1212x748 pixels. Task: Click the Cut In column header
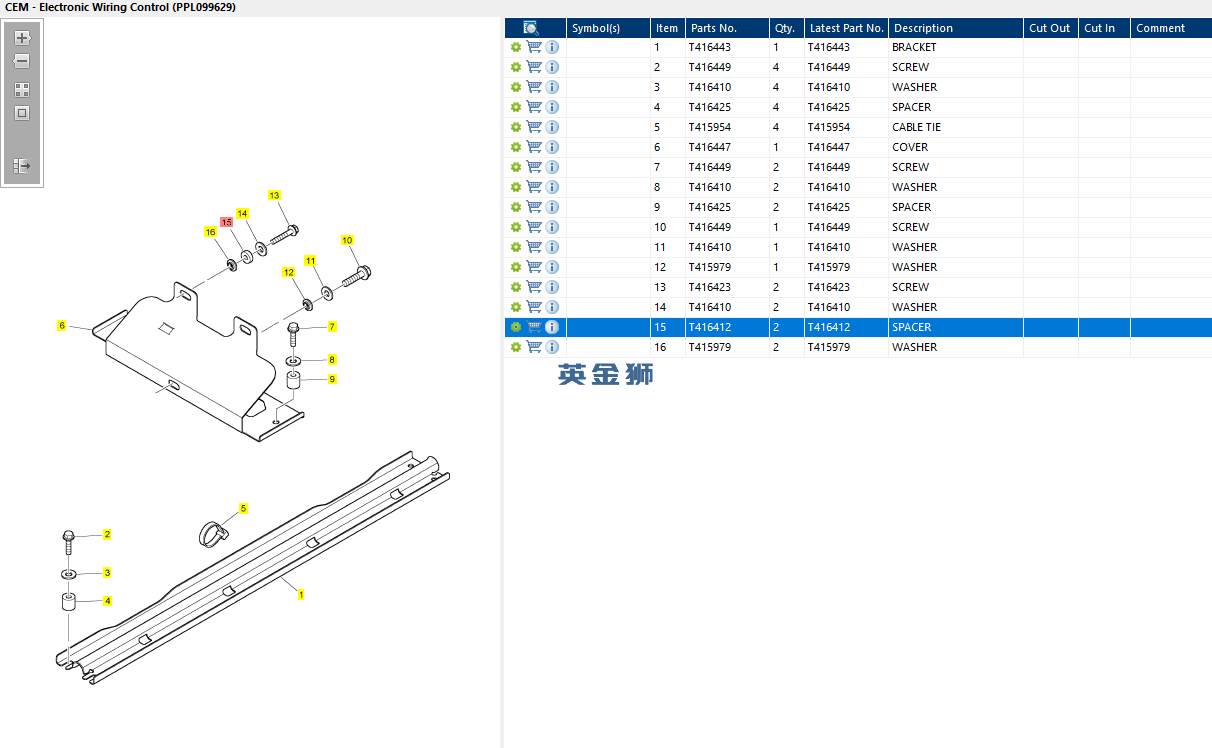tap(1104, 28)
